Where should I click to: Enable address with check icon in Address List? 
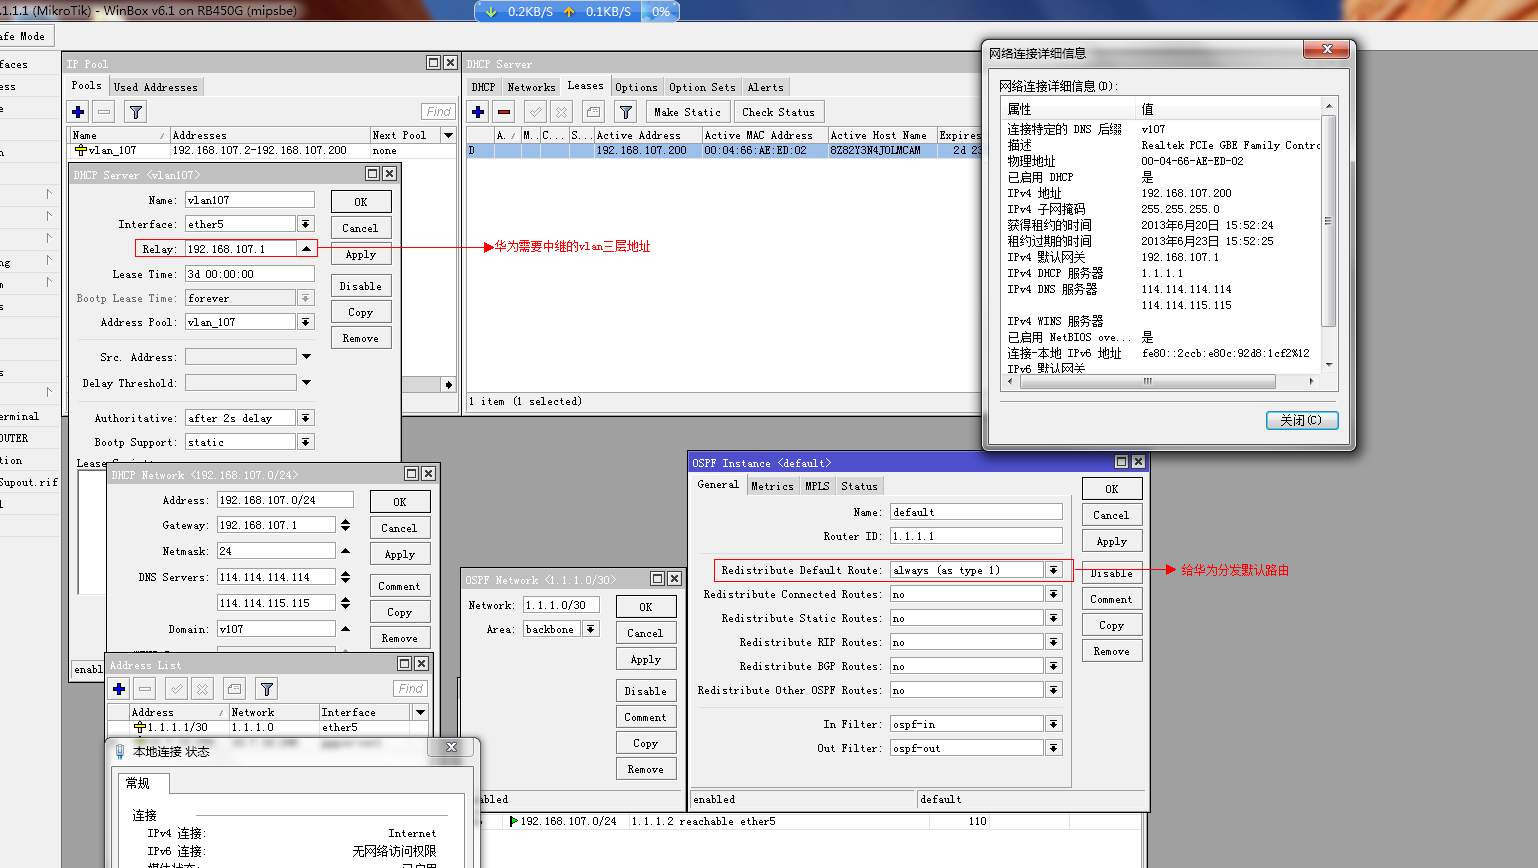pyautogui.click(x=176, y=689)
